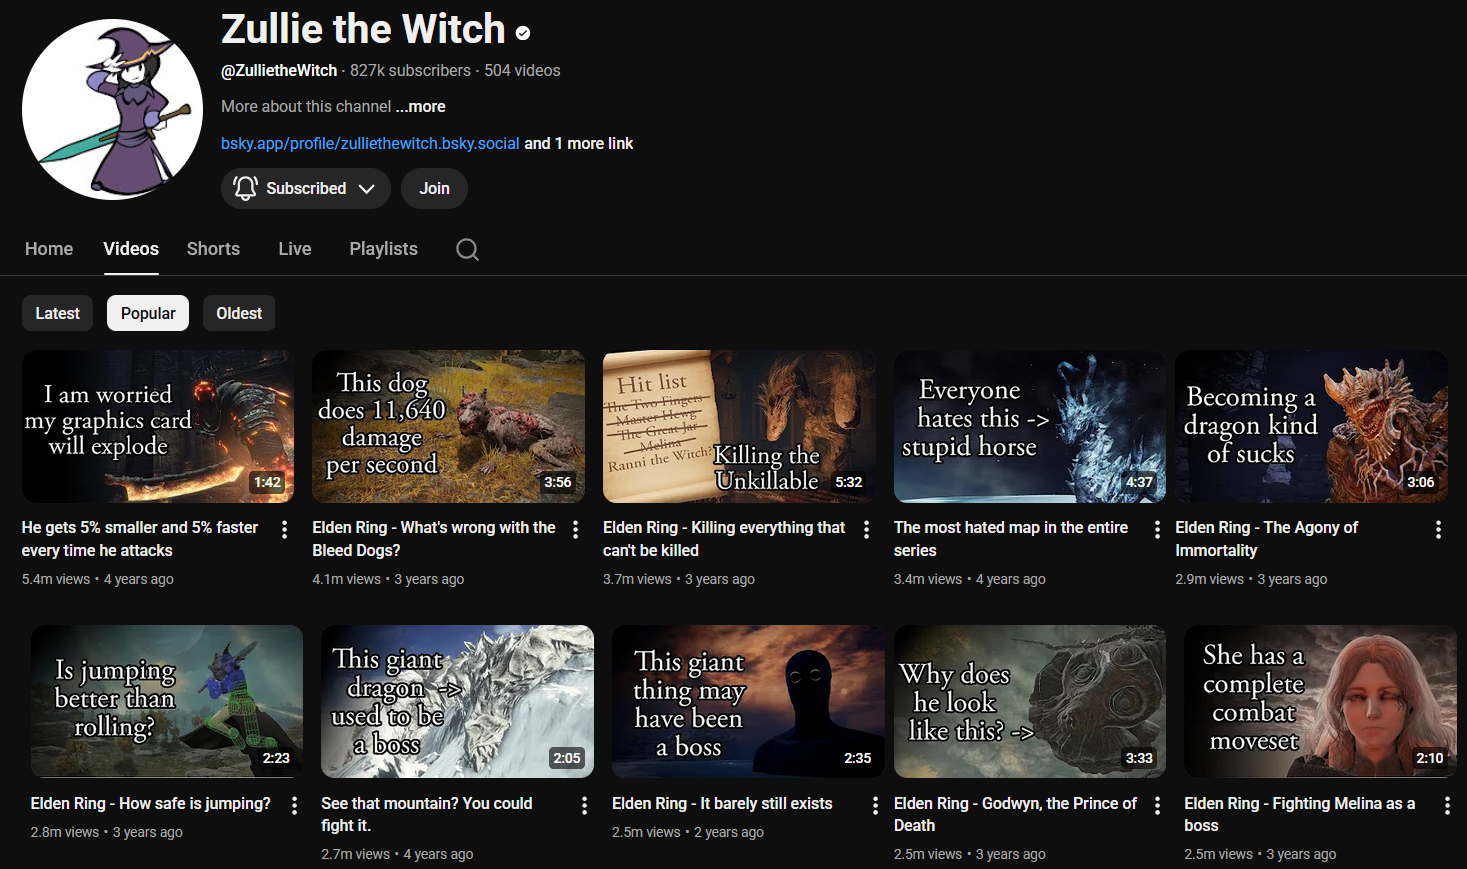Click the '827k subscribers' count
The height and width of the screenshot is (869, 1467).
coord(410,70)
